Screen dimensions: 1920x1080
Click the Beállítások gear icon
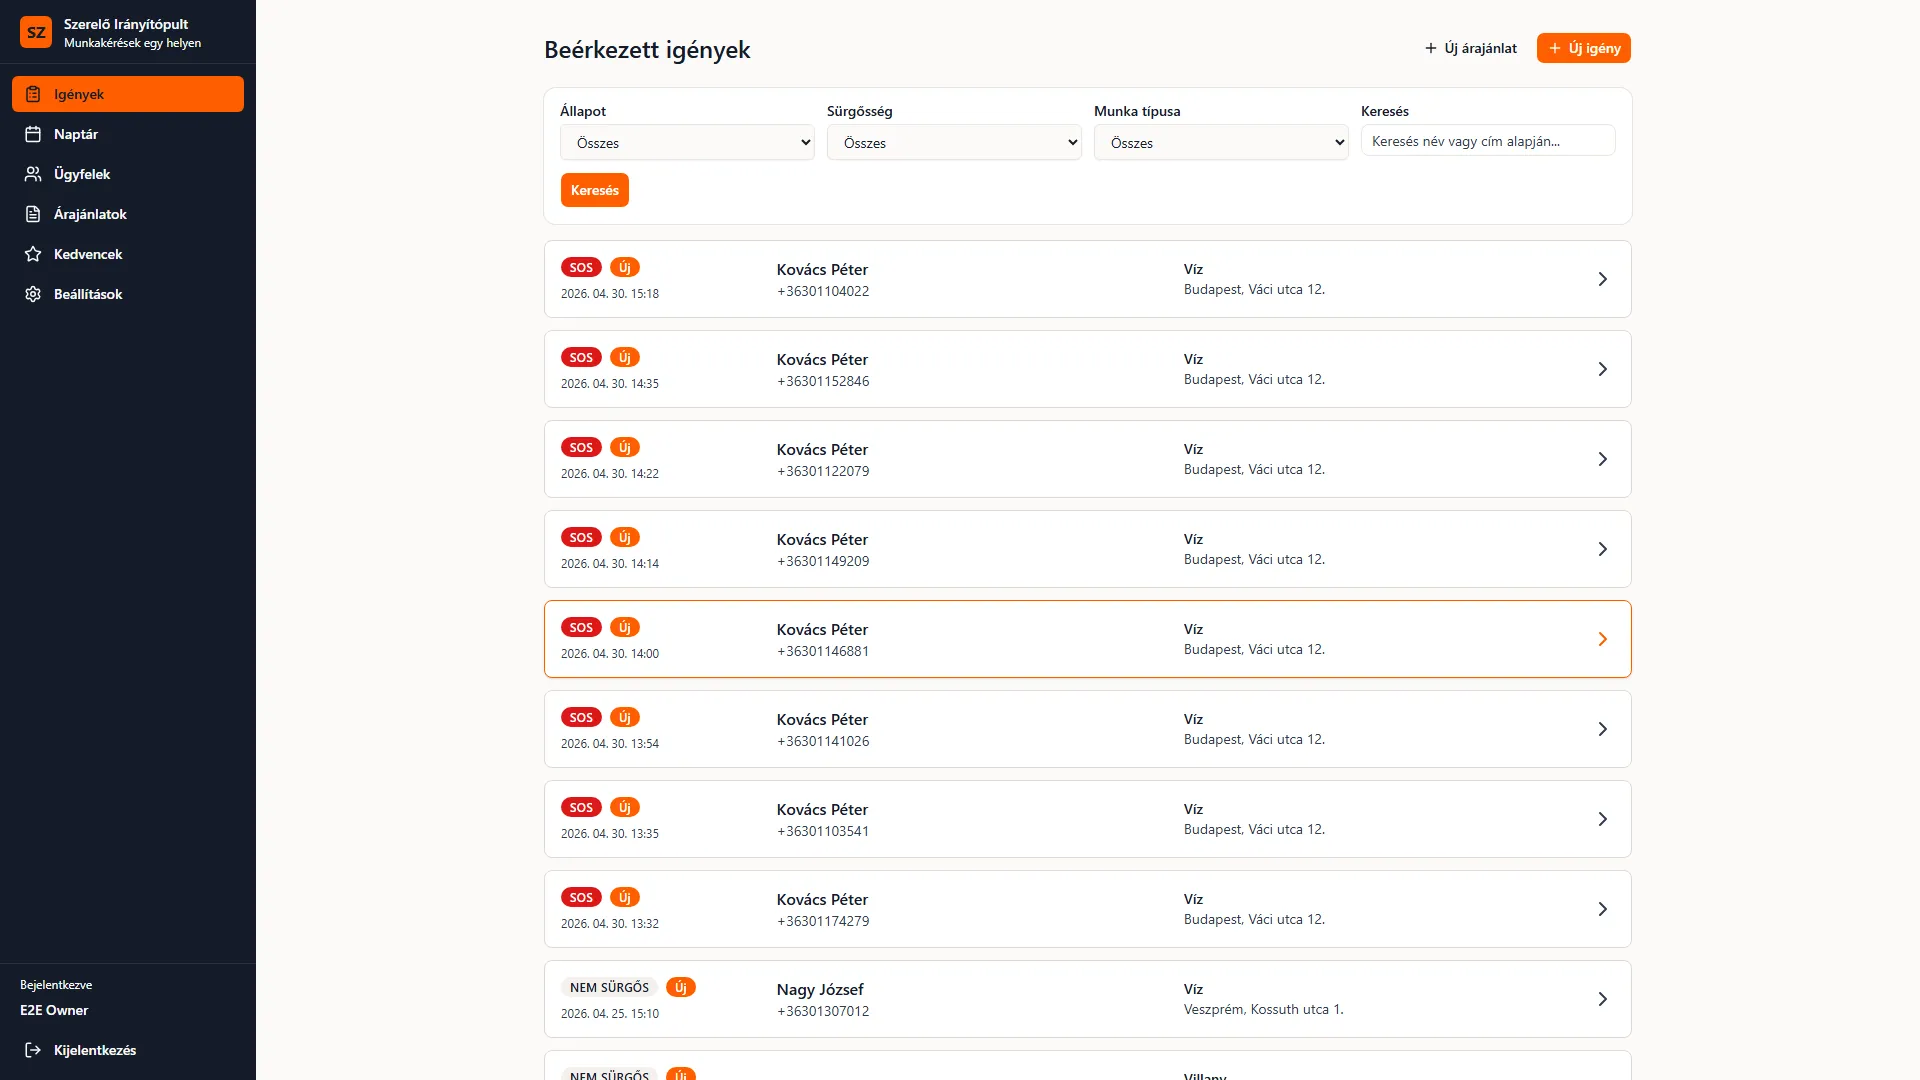pyautogui.click(x=33, y=294)
